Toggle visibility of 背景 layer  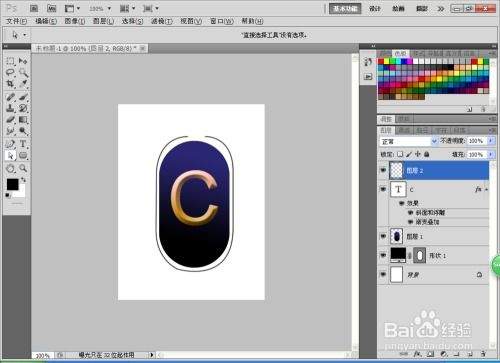click(383, 275)
